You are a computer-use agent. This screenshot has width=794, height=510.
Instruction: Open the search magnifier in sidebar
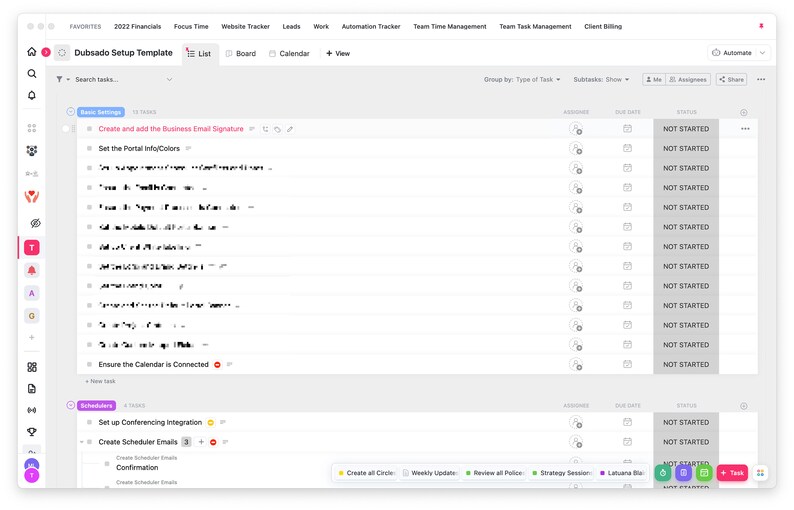31,74
